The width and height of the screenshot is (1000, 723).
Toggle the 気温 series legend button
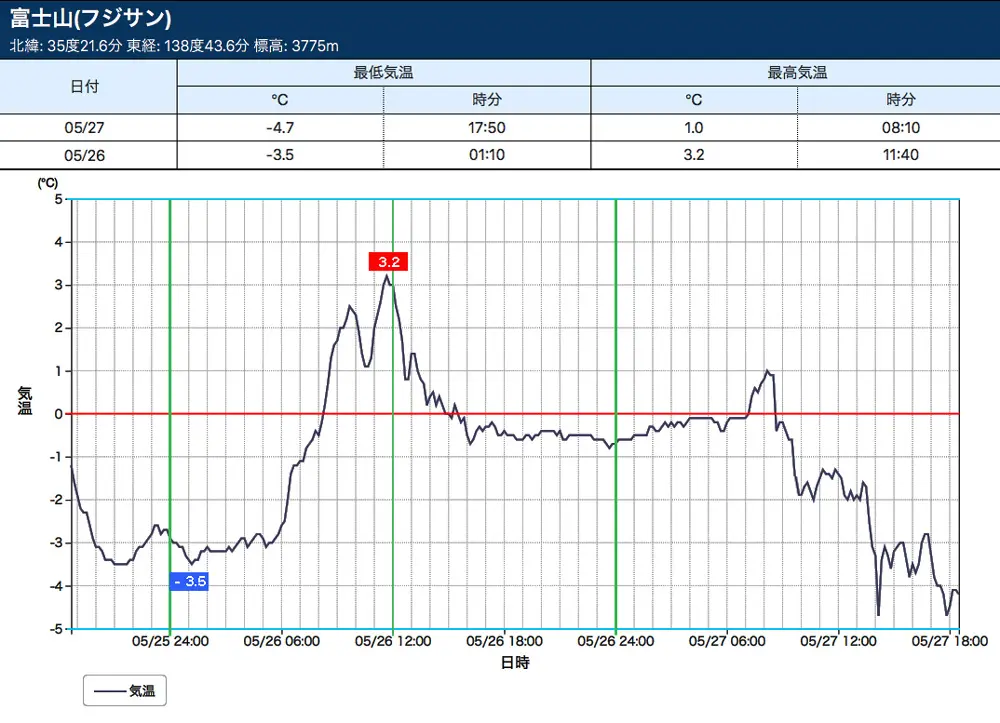click(124, 690)
